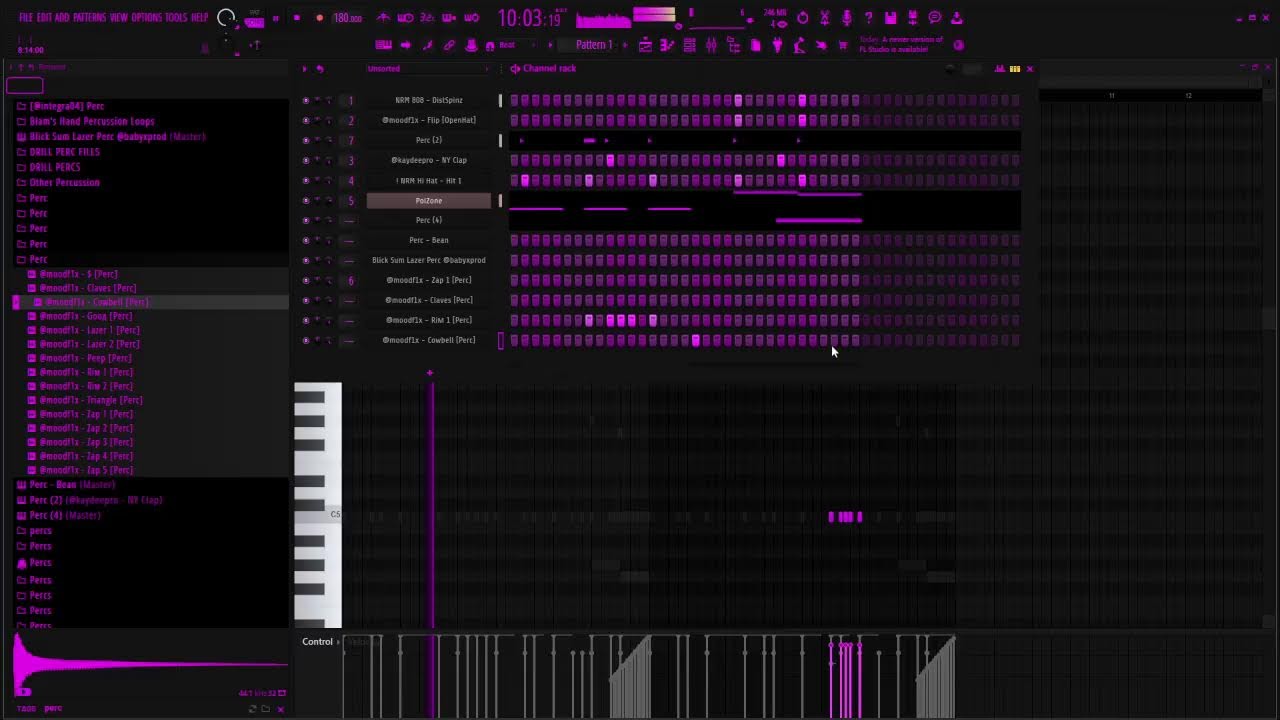Open the Channel rack toolbar icon
Viewport: 1280px width, 720px height.
[x=689, y=45]
